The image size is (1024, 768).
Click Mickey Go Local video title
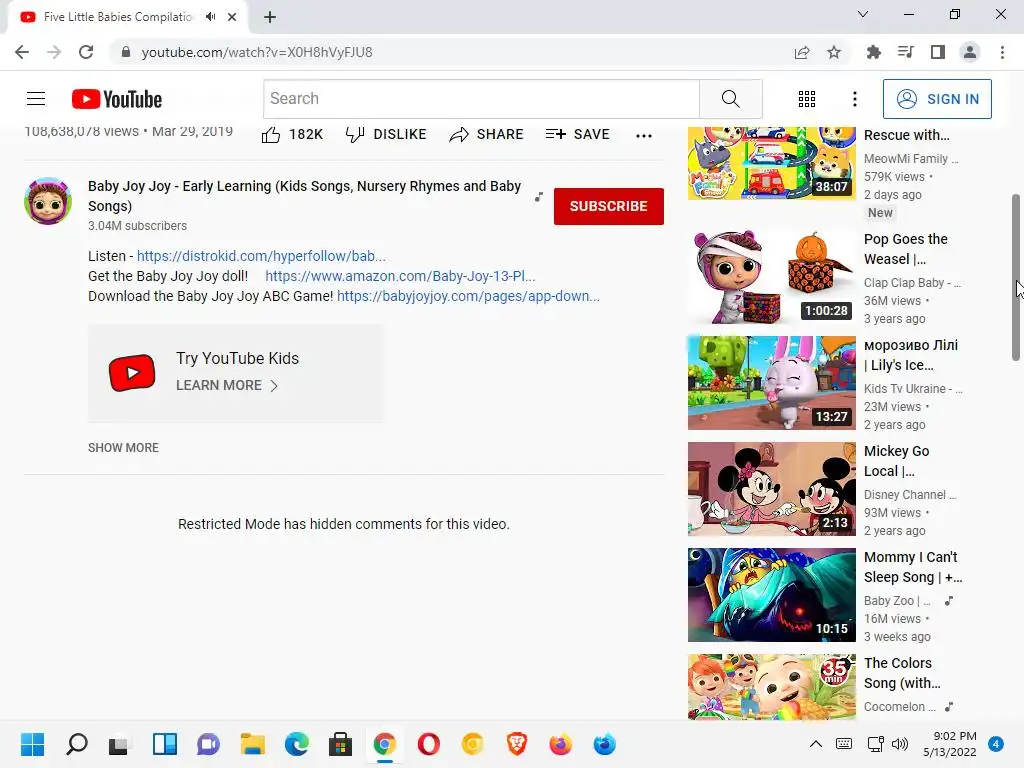click(x=897, y=461)
